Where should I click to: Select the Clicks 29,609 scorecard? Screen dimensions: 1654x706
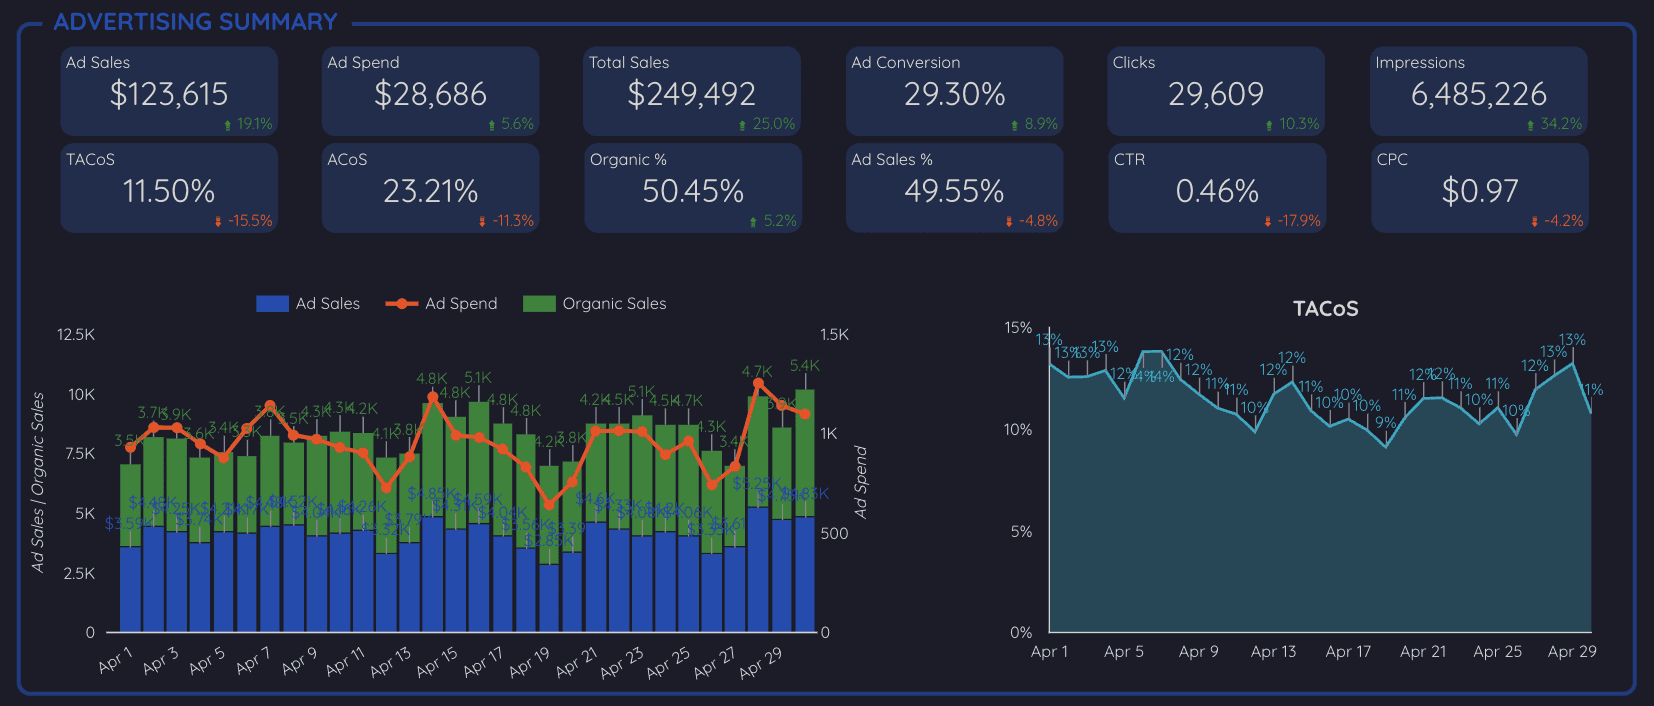tap(1216, 91)
